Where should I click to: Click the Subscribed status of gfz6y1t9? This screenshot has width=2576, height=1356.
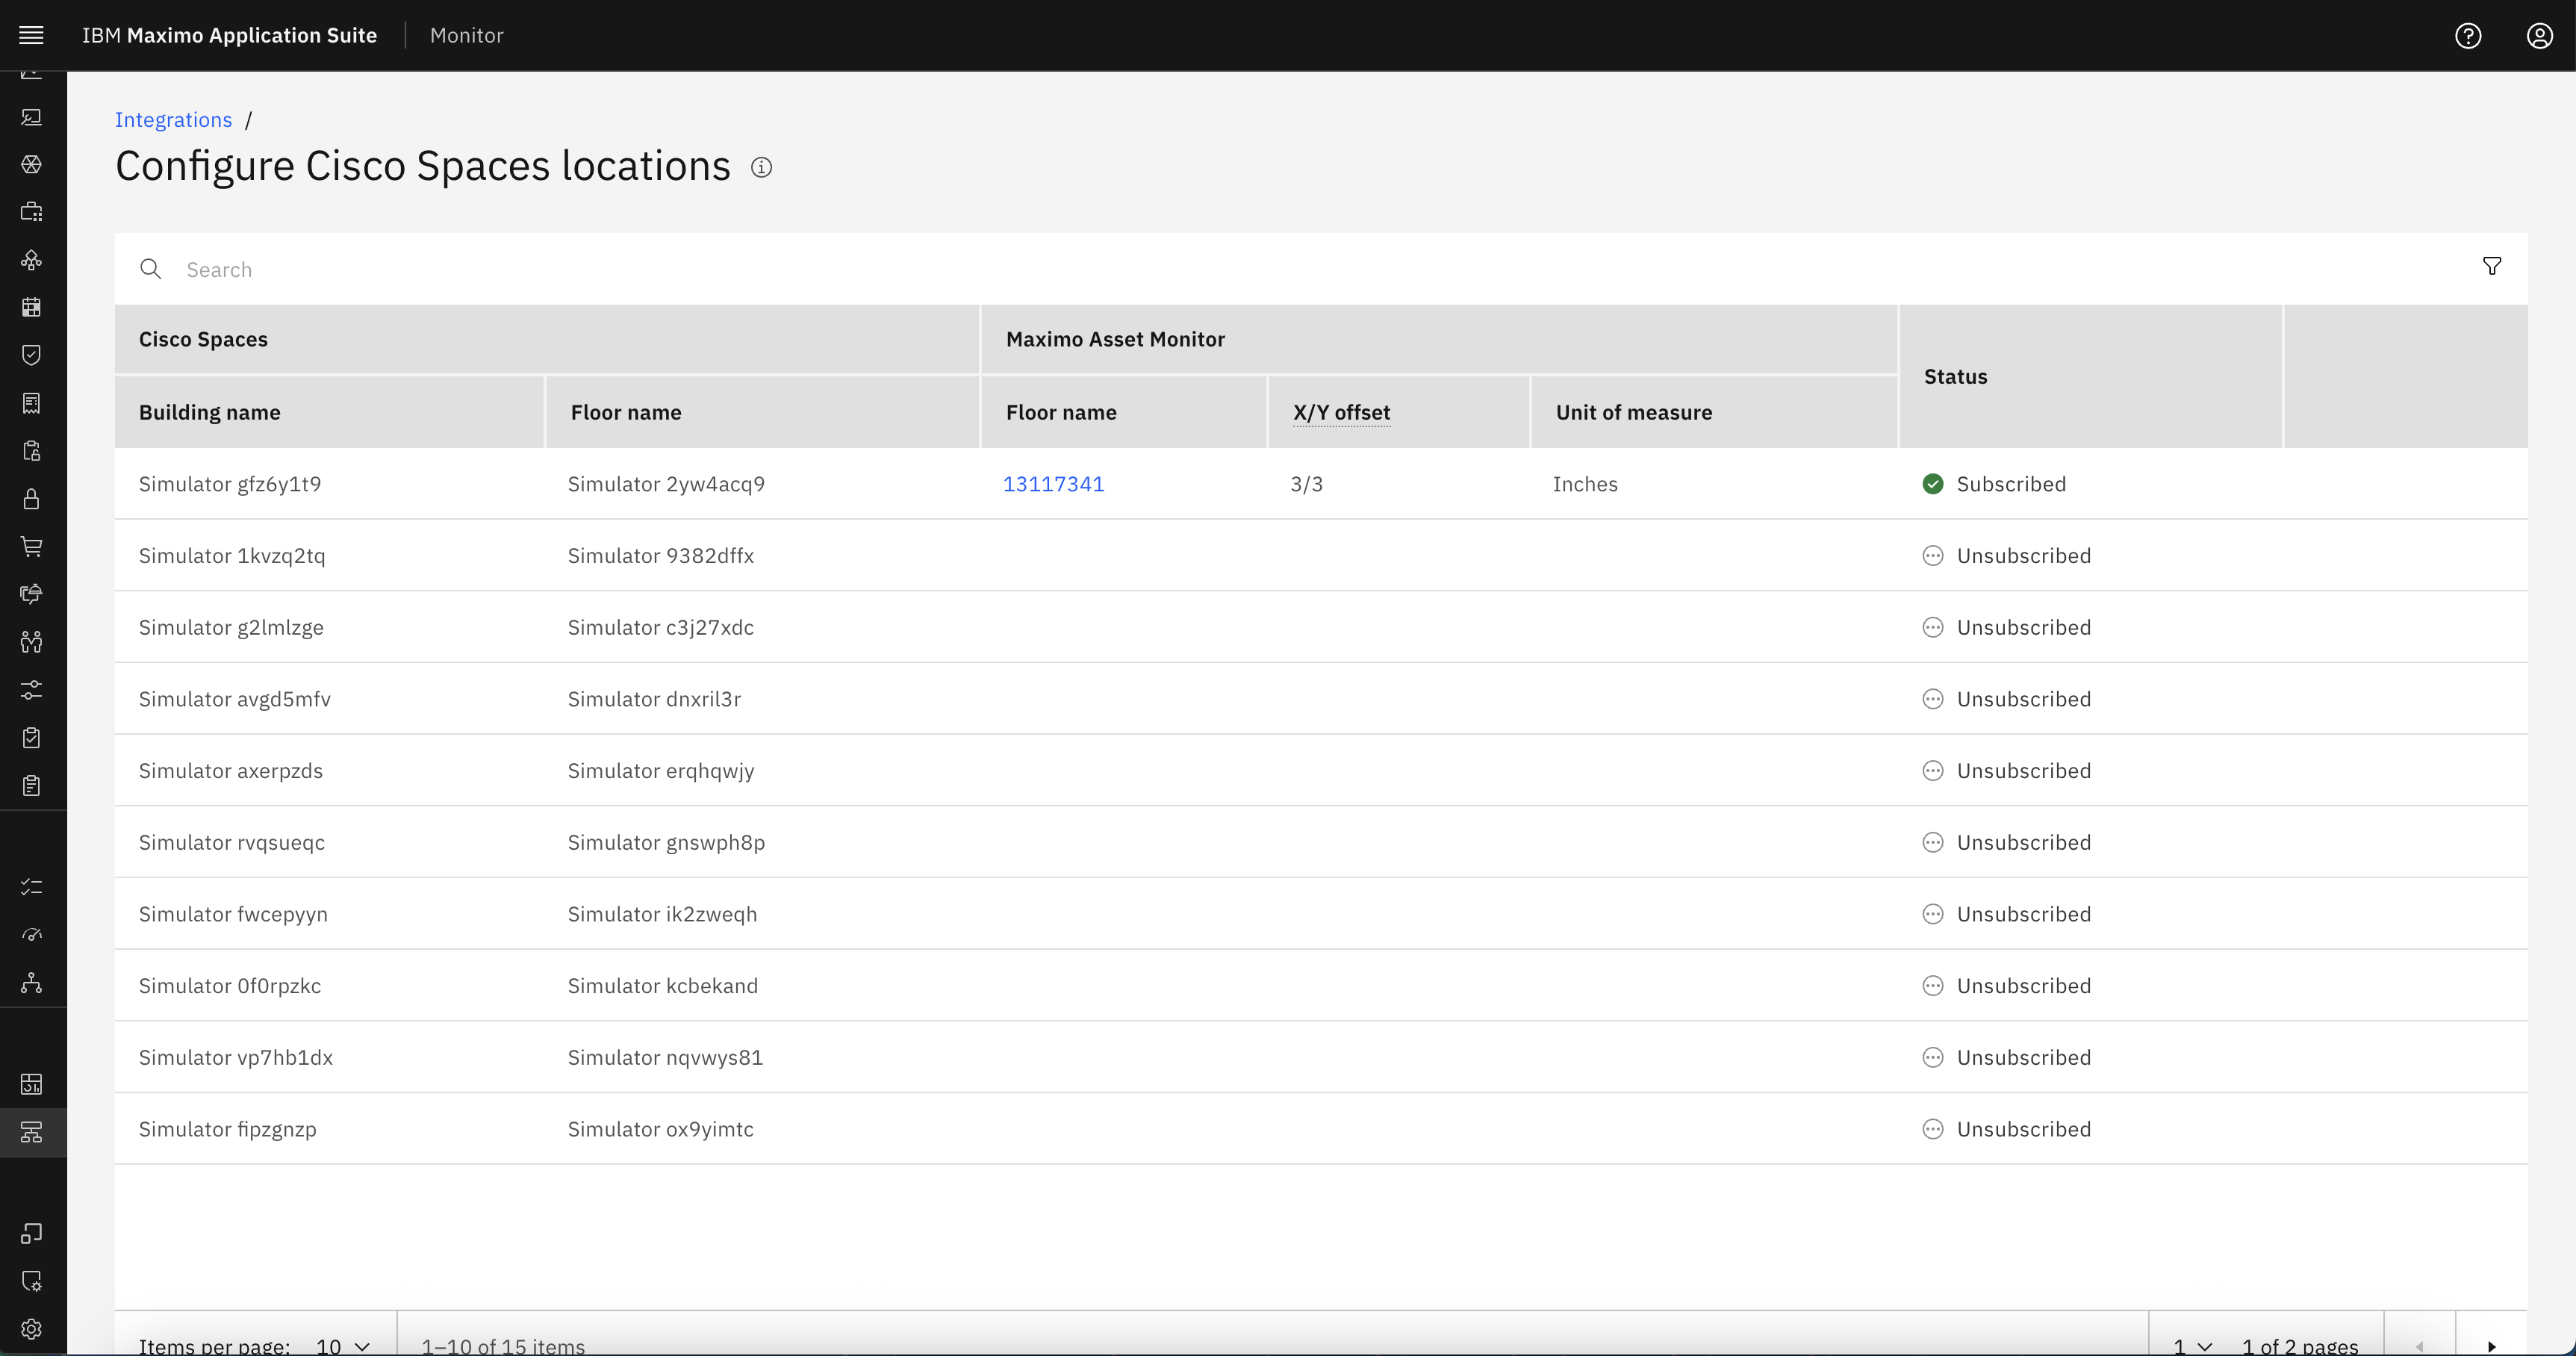click(x=1994, y=484)
